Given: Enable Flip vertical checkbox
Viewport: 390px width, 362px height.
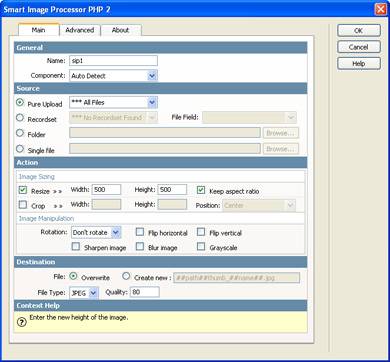Looking at the screenshot, I should (x=201, y=232).
